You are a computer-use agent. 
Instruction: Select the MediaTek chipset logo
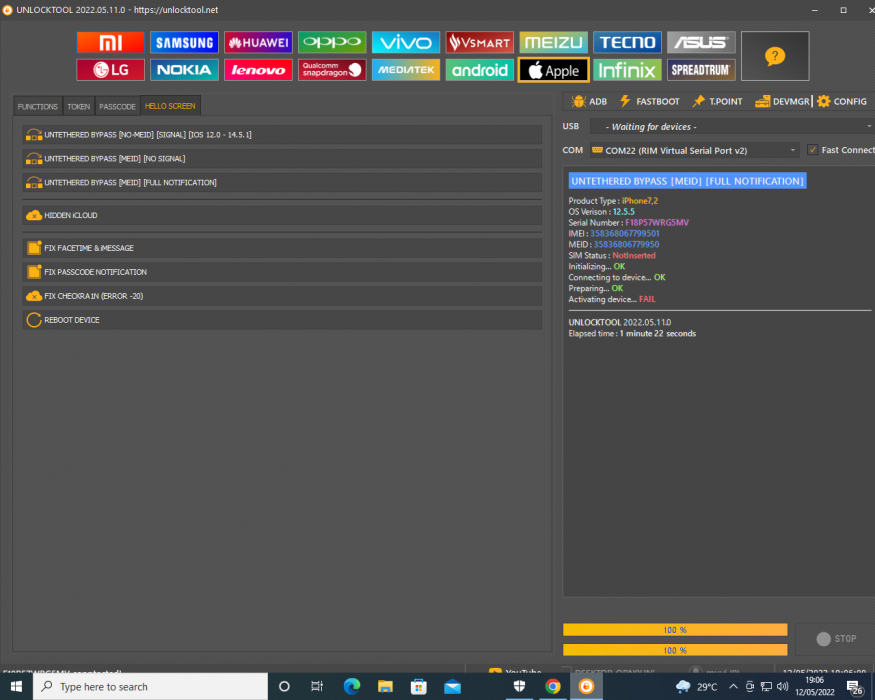406,70
